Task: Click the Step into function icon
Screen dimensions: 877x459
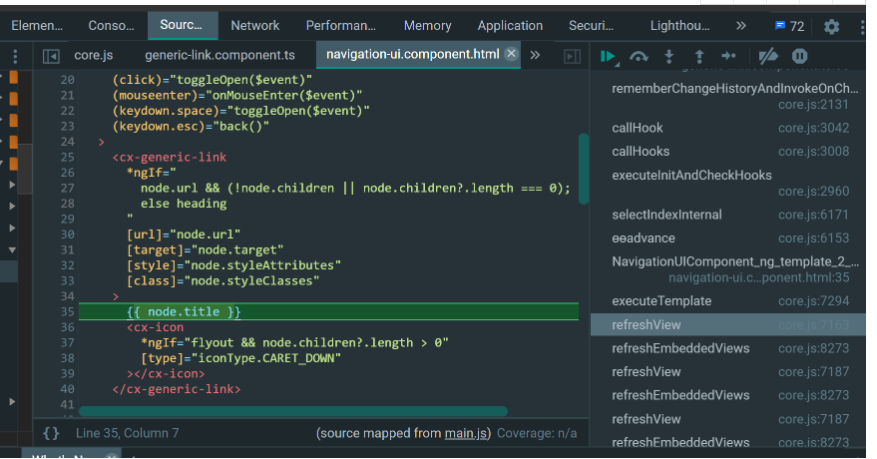Action: pyautogui.click(x=670, y=56)
